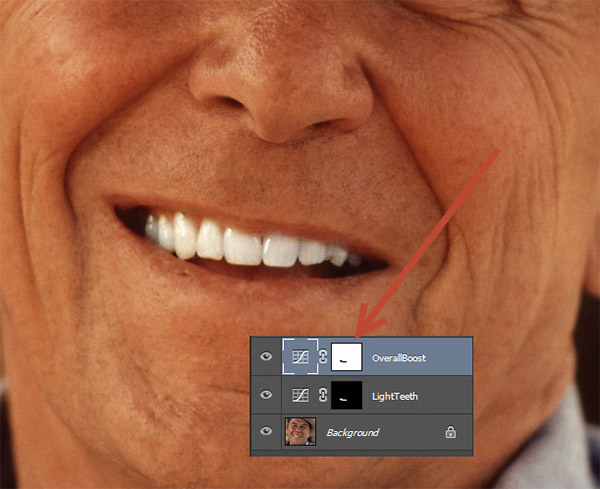Image resolution: width=600 pixels, height=489 pixels.
Task: Click the OverallBoost mask link chain icon
Action: (323, 357)
